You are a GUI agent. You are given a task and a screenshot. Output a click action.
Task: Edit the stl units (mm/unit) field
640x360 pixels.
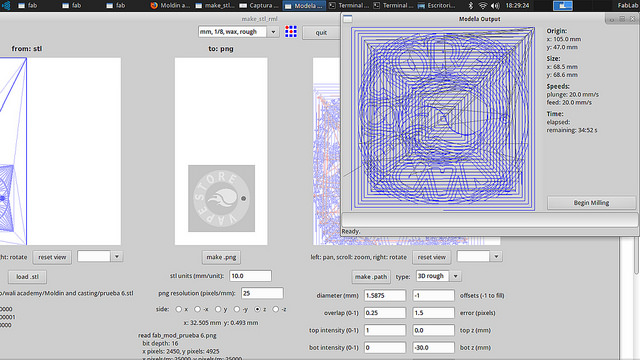pos(250,276)
